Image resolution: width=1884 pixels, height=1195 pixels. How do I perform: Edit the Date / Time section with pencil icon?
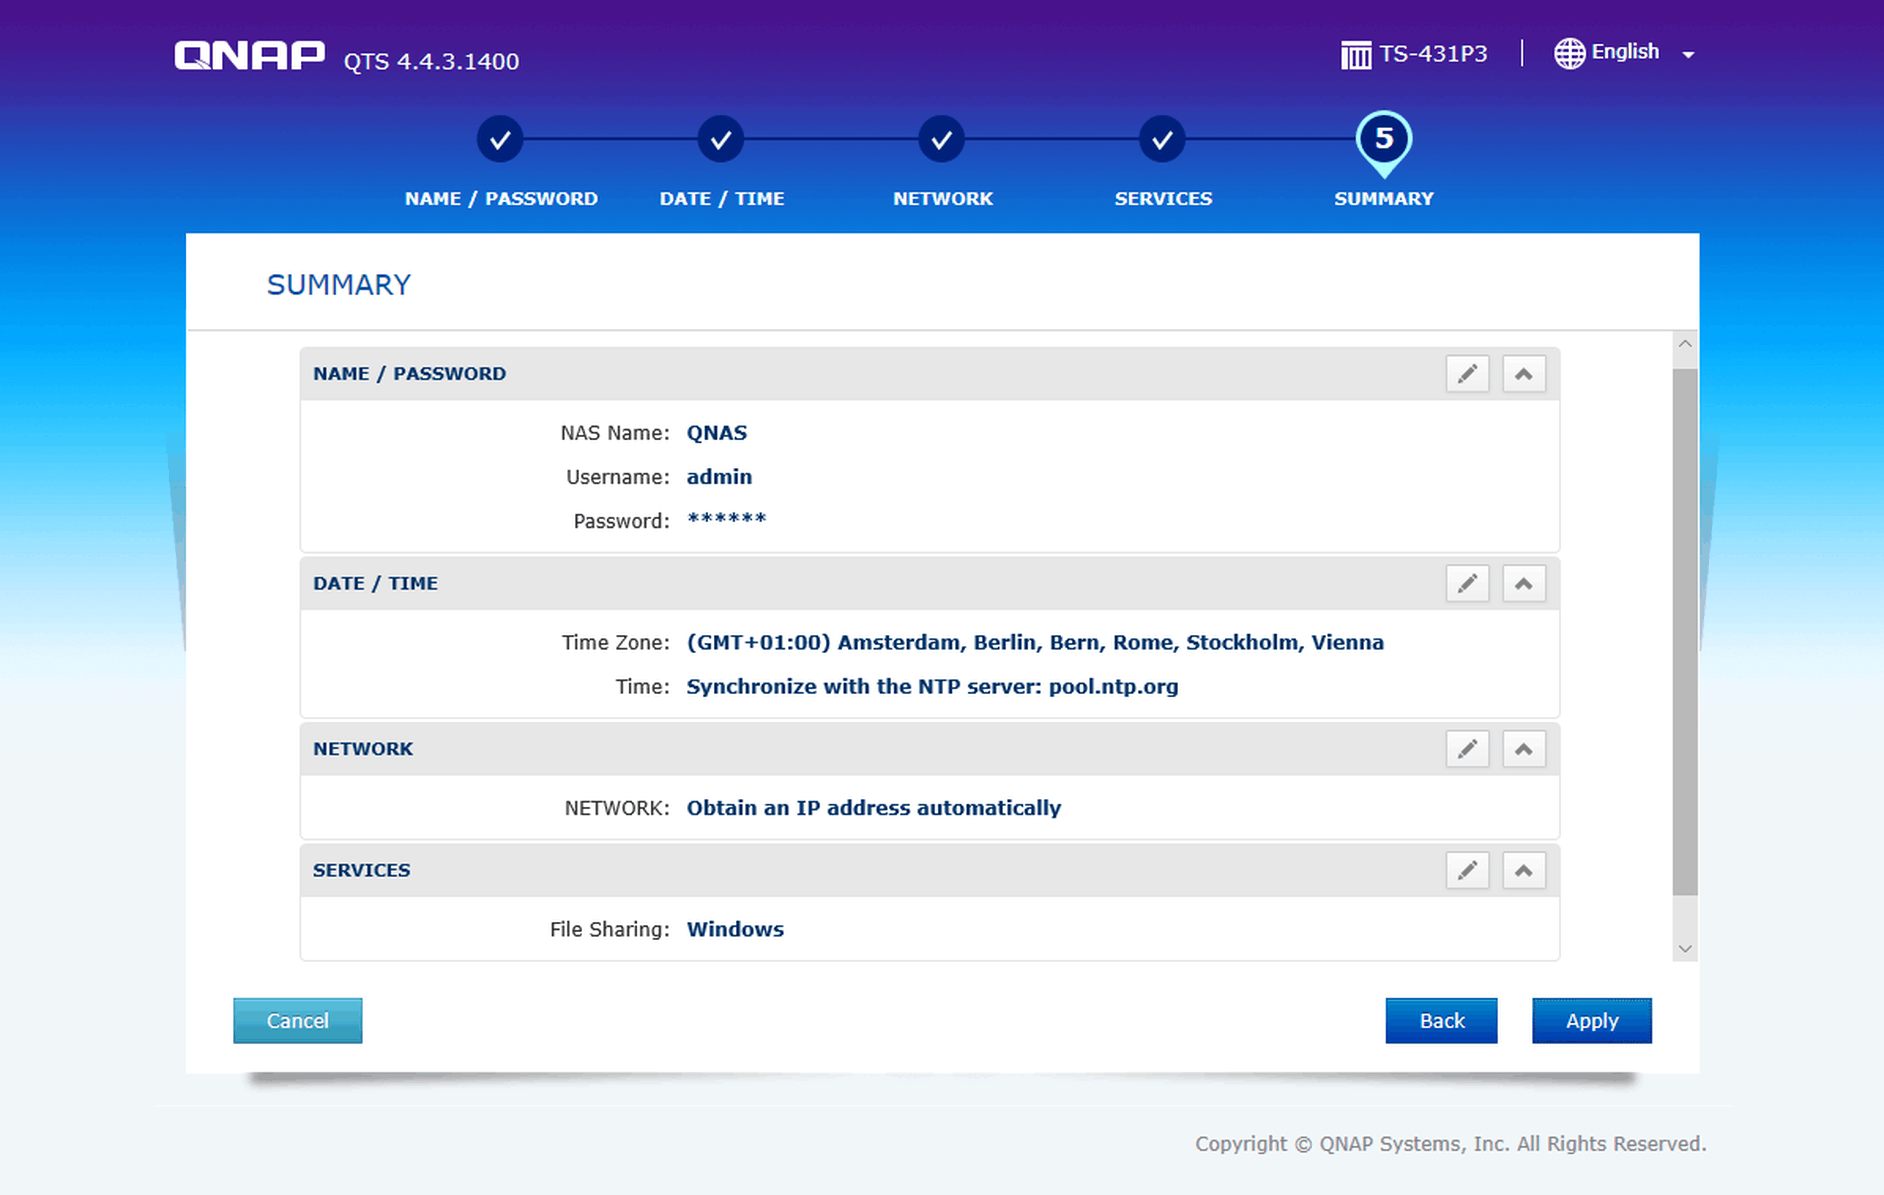click(1467, 583)
